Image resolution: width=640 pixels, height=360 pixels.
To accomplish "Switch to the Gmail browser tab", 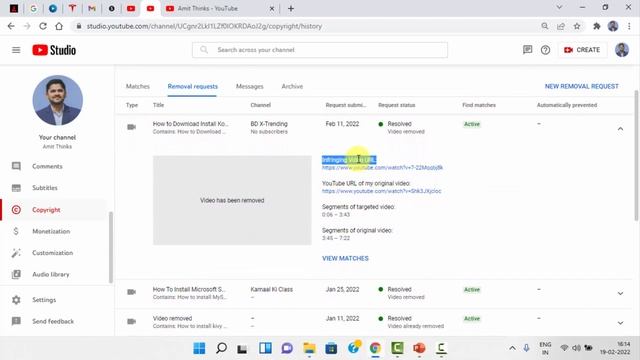I will (x=92, y=8).
